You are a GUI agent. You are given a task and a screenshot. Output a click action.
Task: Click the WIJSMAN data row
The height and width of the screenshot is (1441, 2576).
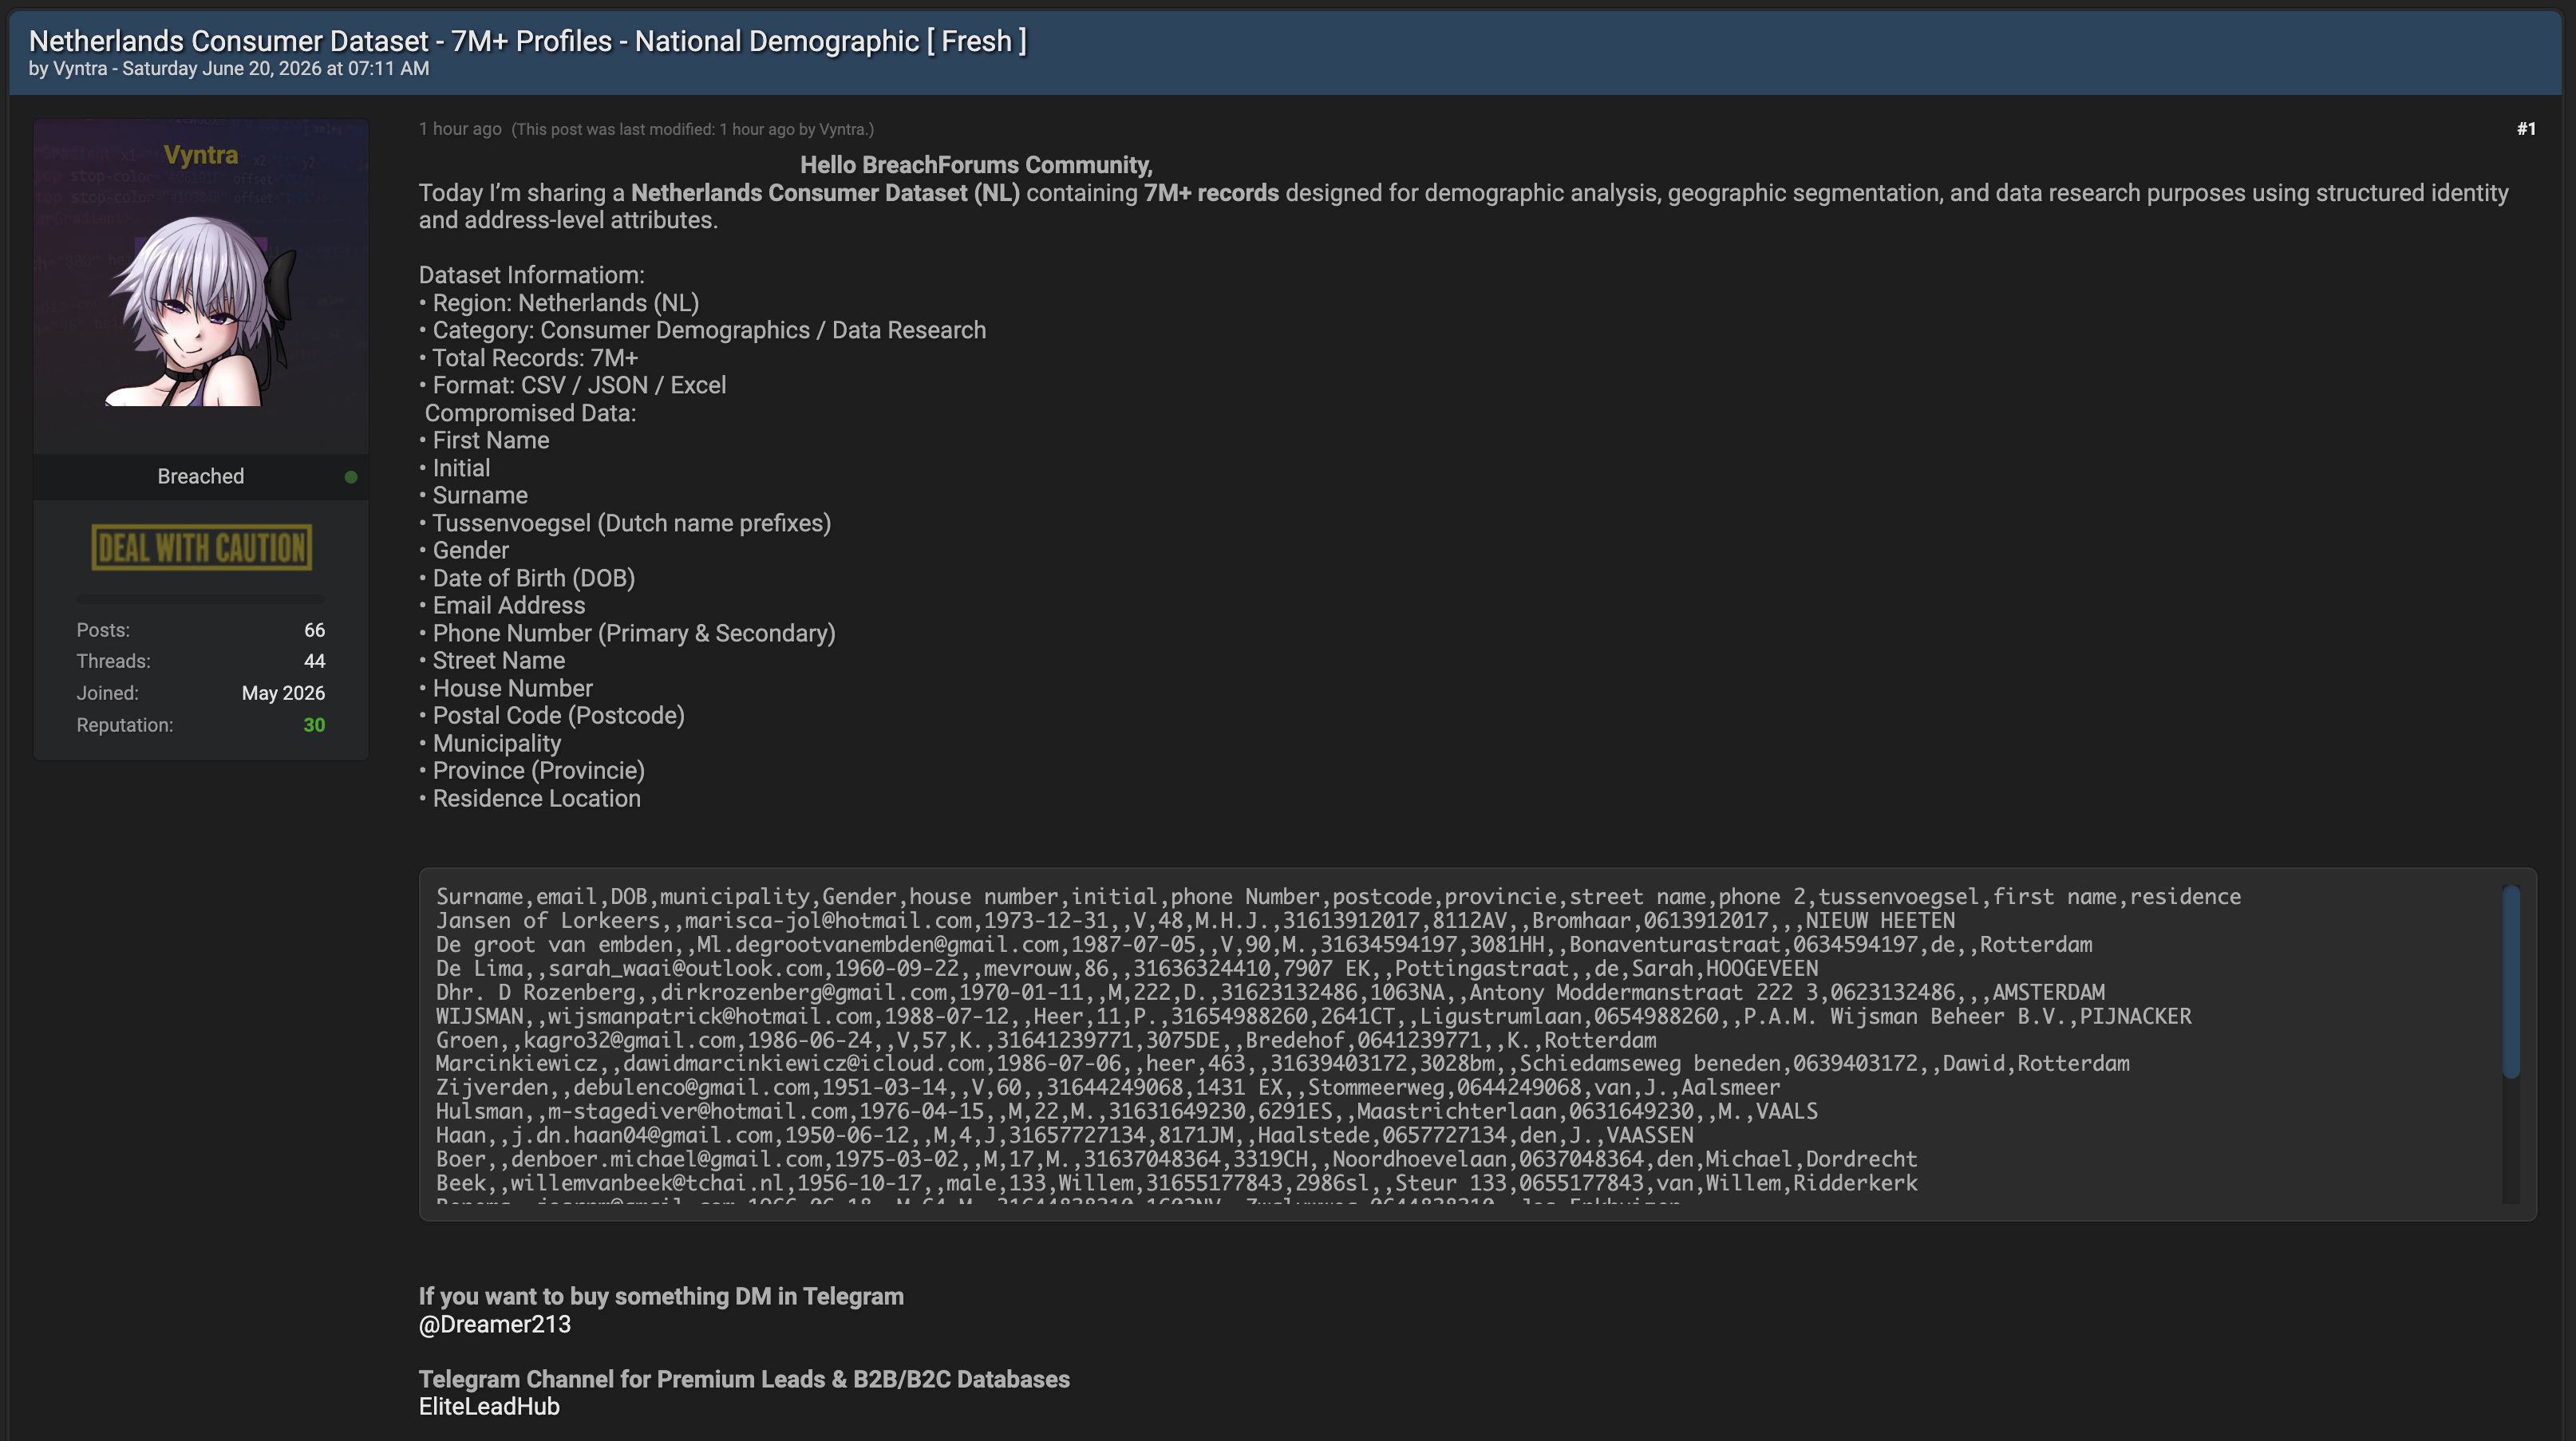[1313, 1016]
